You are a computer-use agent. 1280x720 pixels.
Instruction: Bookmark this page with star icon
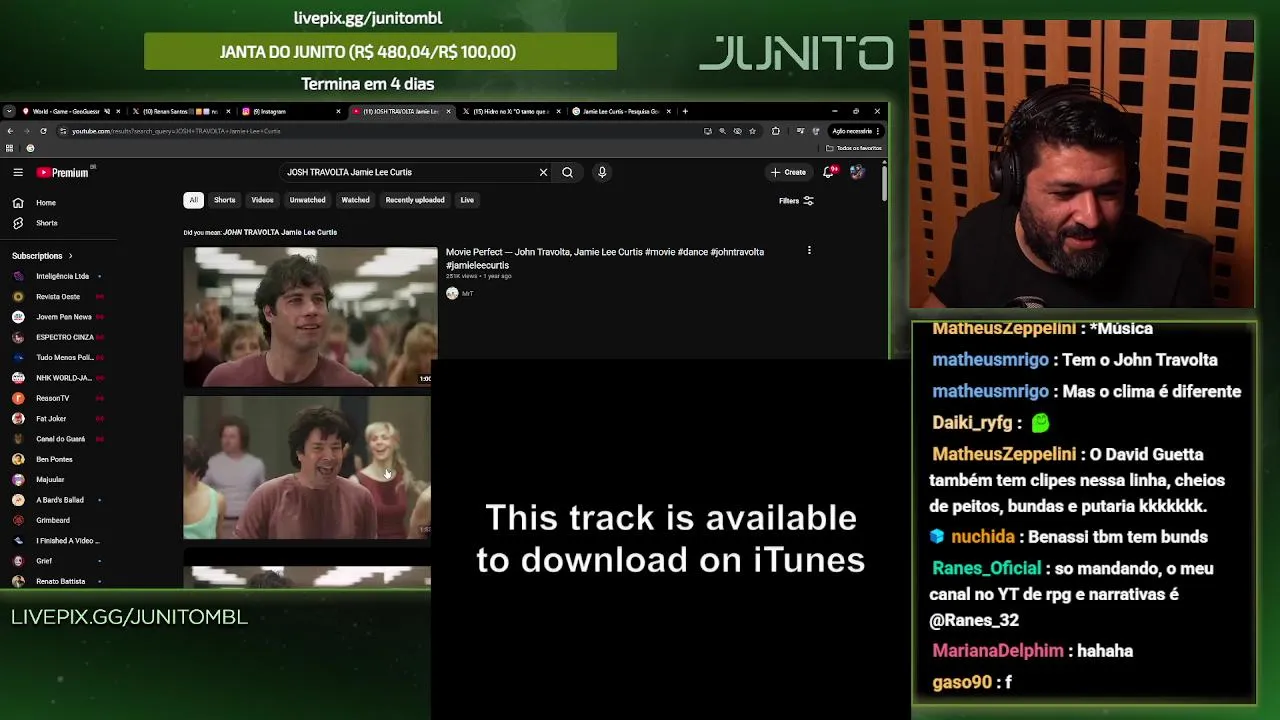(x=753, y=131)
